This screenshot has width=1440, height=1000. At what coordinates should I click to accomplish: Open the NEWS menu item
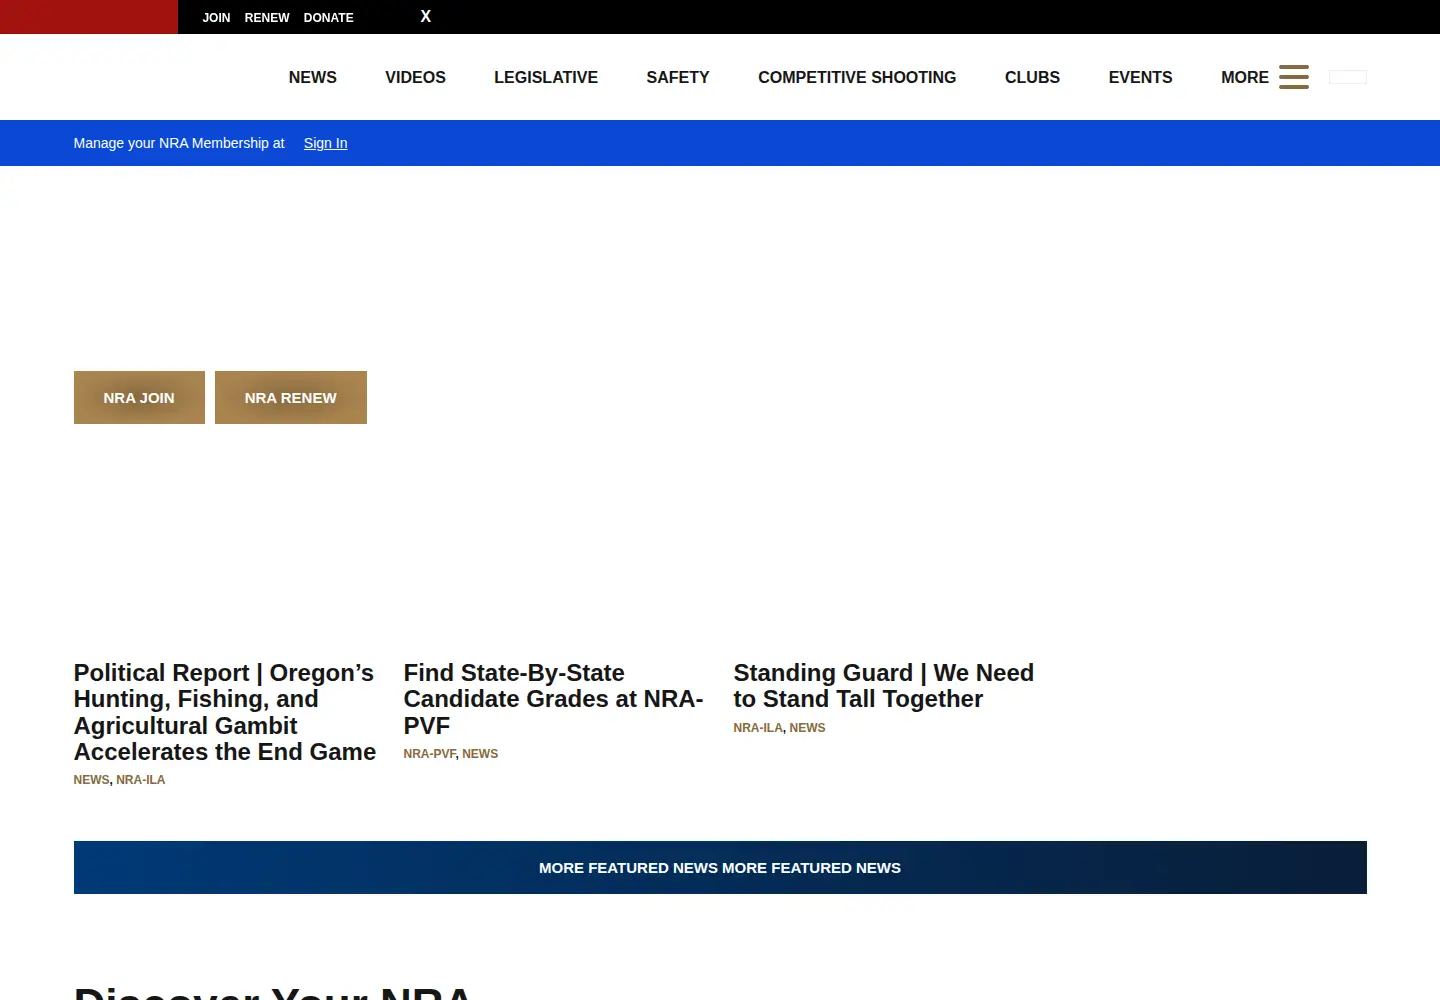pos(313,77)
